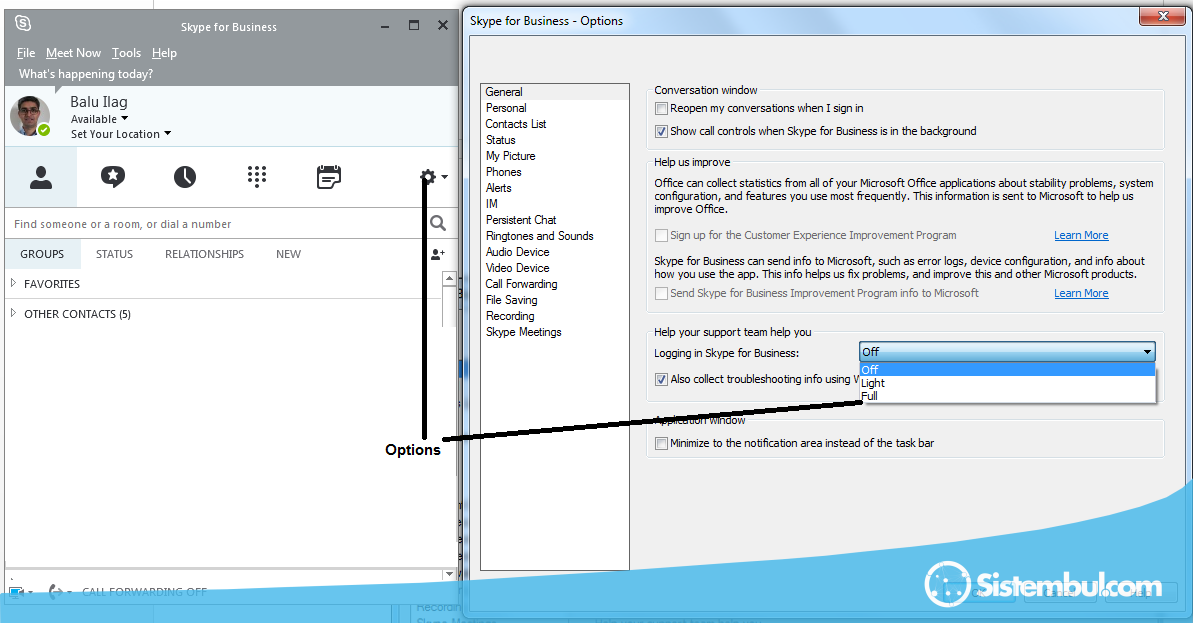
Task: Select Call Forwarding in the options list
Action: (555, 284)
